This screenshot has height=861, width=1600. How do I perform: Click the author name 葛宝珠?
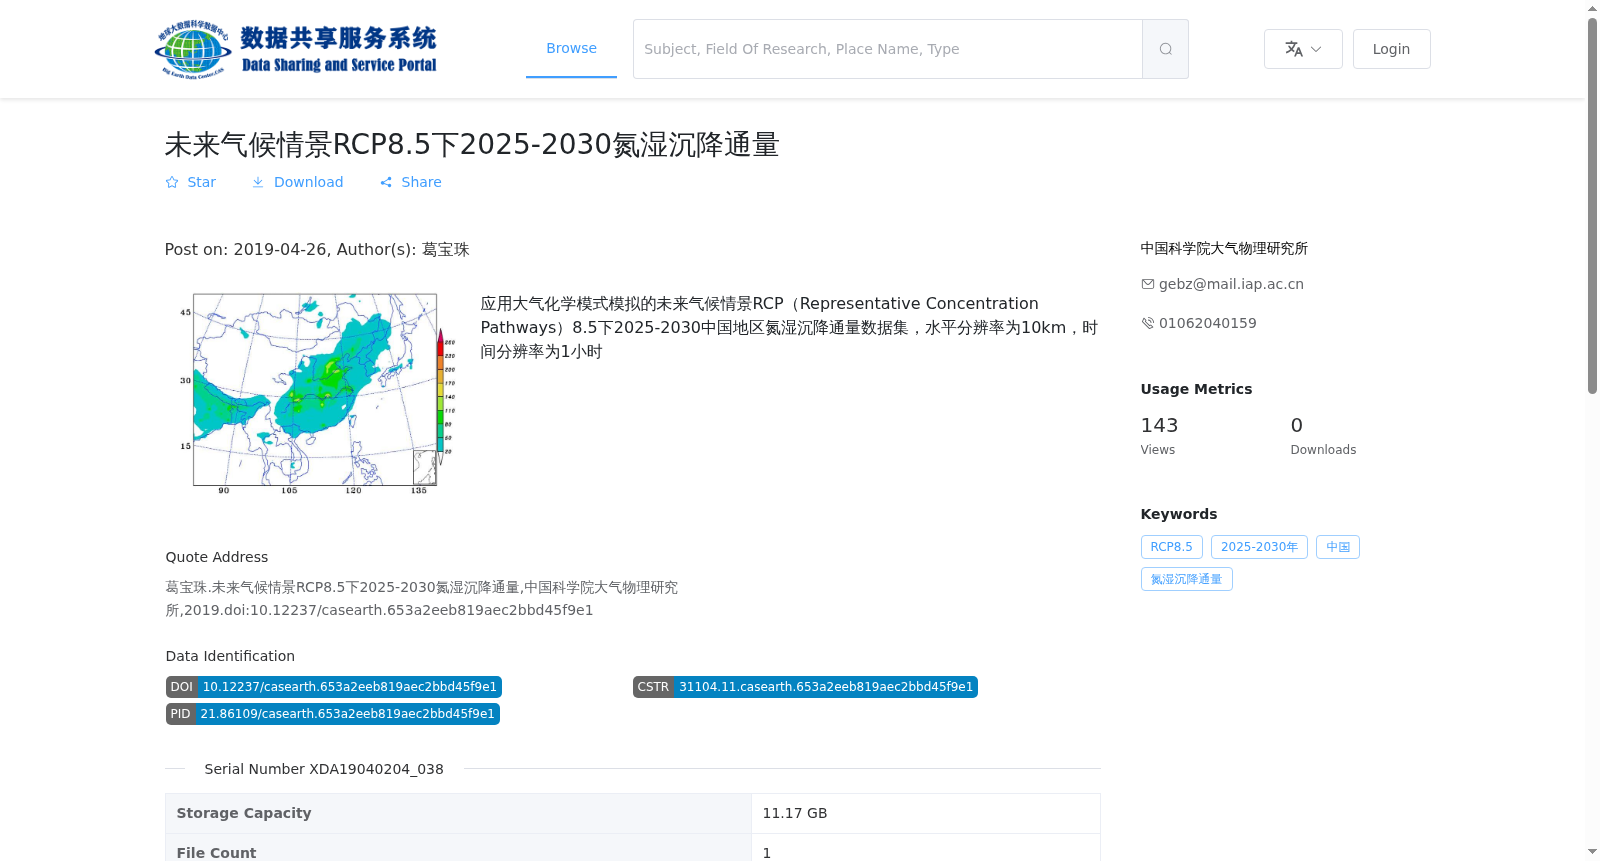[x=445, y=250]
